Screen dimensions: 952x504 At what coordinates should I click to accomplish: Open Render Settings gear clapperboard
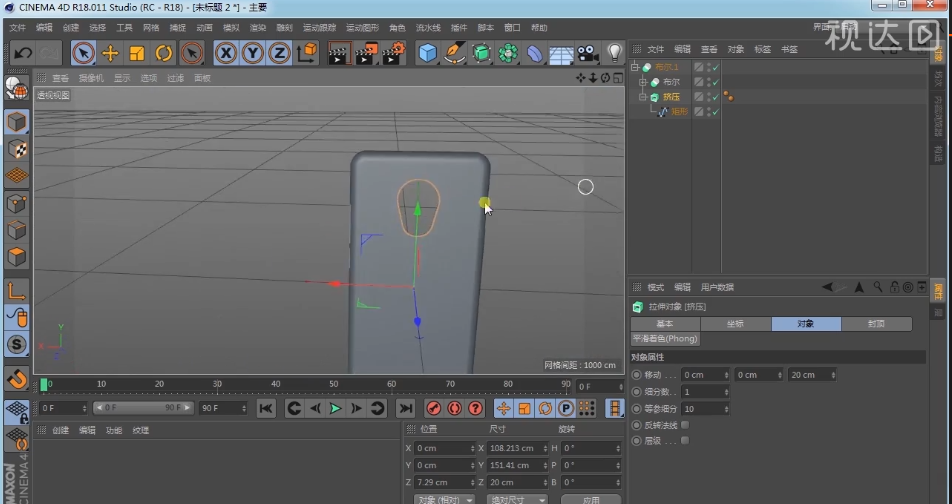(393, 53)
